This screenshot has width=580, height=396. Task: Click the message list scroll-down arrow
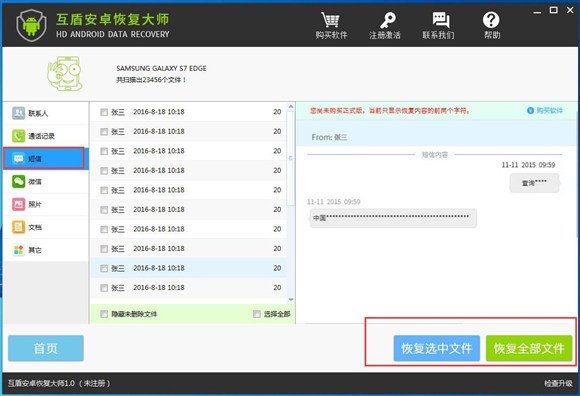tap(291, 299)
